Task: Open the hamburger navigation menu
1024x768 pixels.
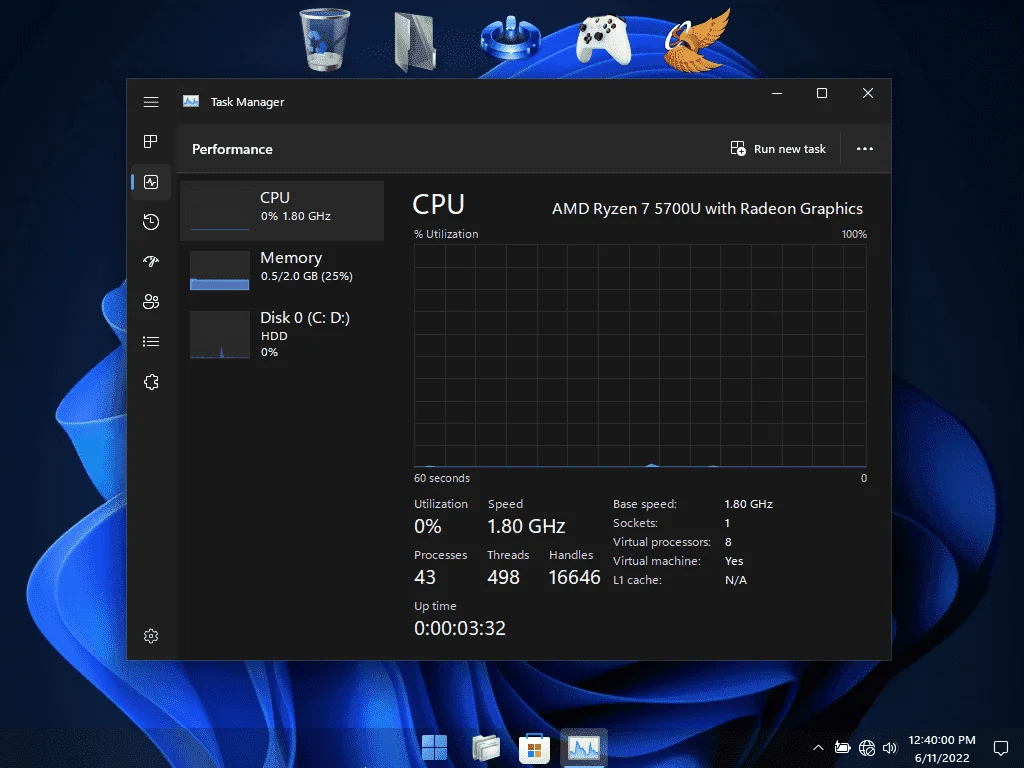Action: tap(151, 102)
